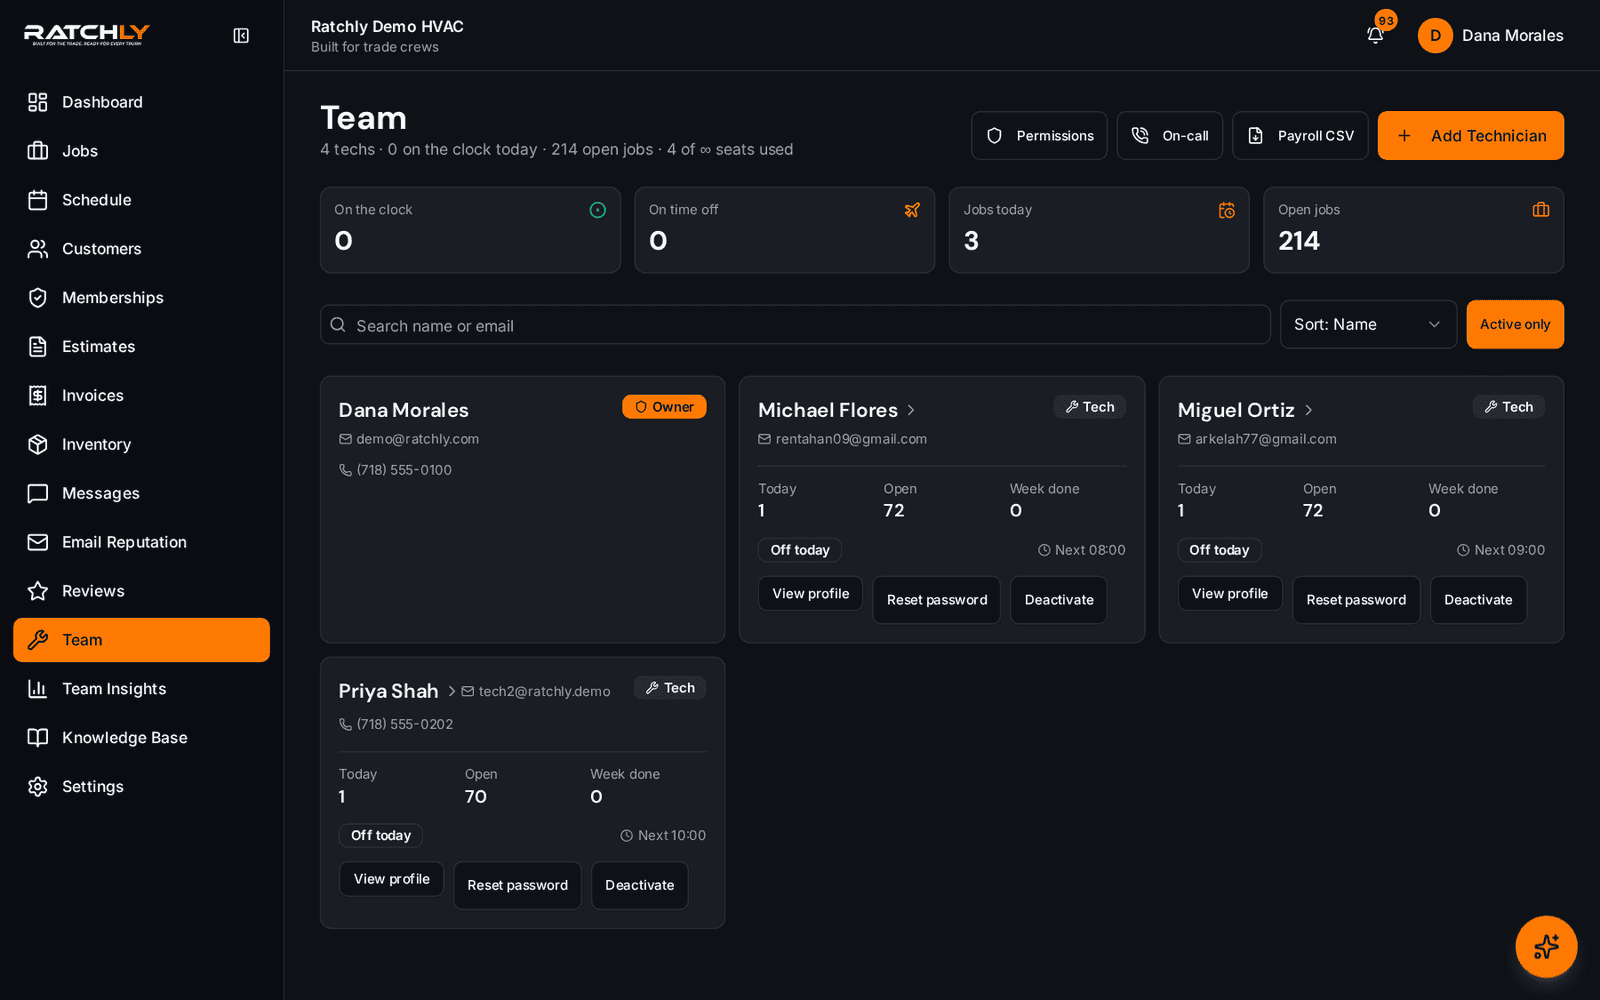This screenshot has height=1000, width=1600.
Task: Click the Jobs today calendar-clock icon
Action: click(x=1227, y=210)
